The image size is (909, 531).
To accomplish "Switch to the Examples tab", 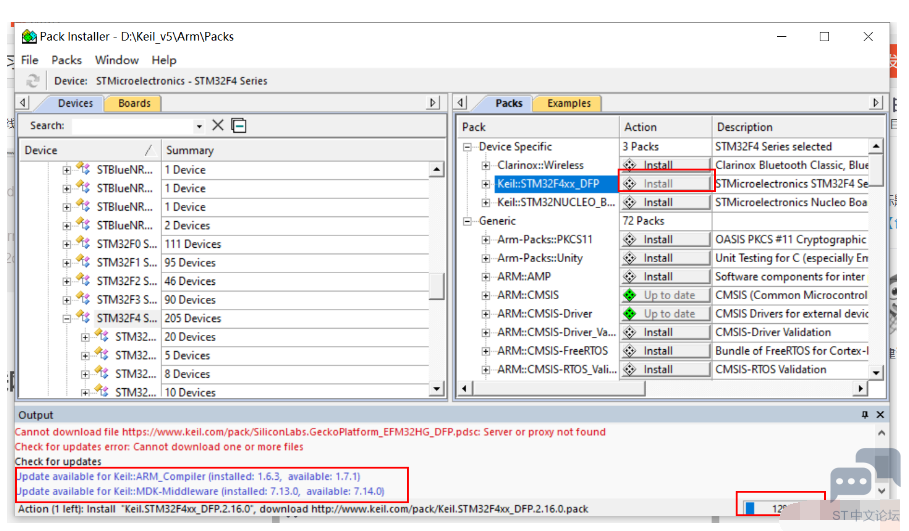I will pyautogui.click(x=569, y=103).
